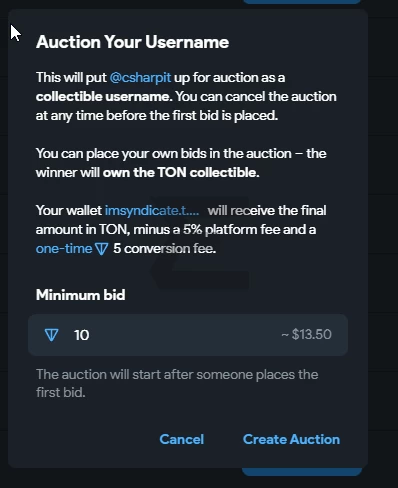Click the bold own the TON collectible text

pos(181,173)
